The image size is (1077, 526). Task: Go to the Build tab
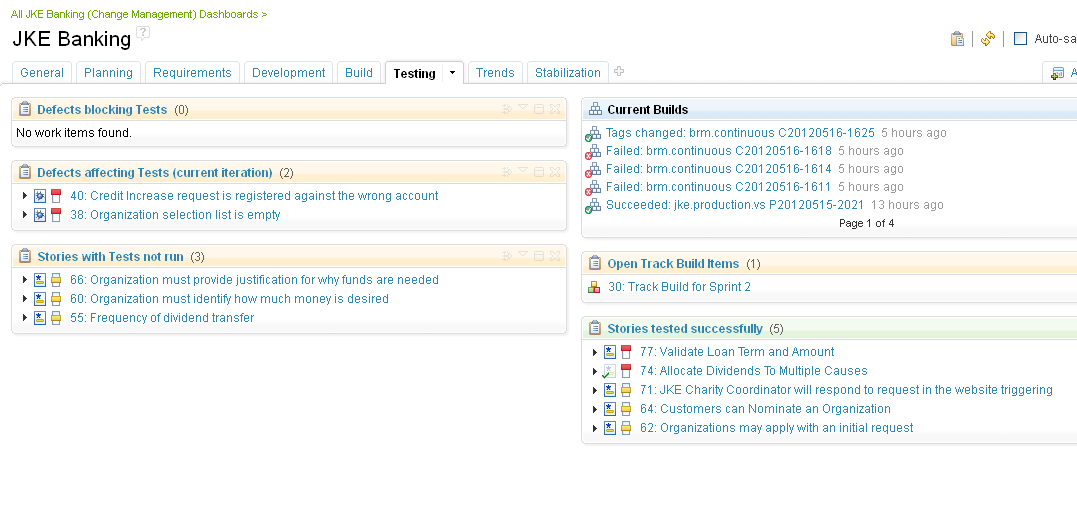point(359,73)
